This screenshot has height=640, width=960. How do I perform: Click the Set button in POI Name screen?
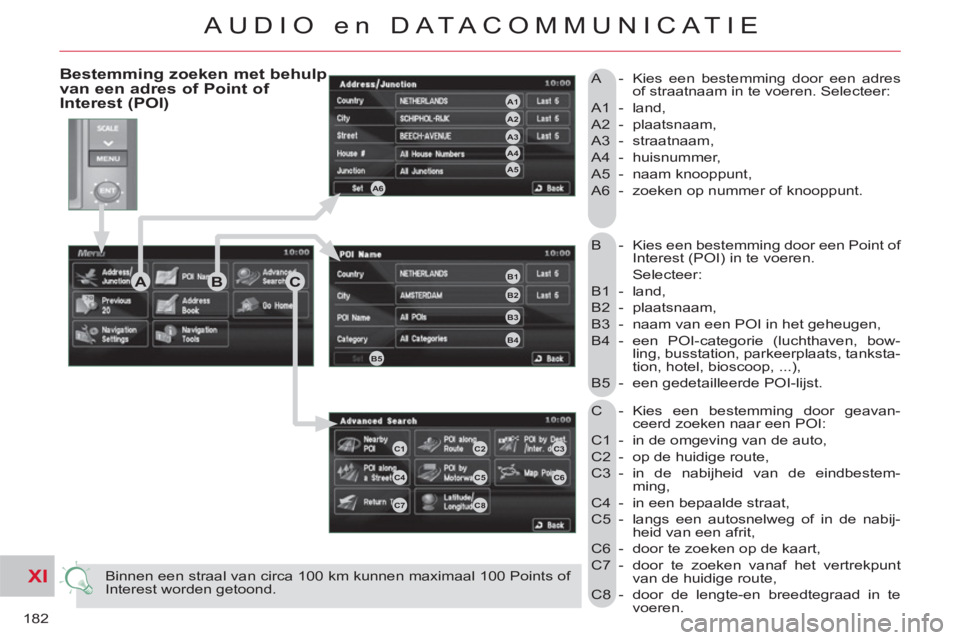[x=359, y=358]
